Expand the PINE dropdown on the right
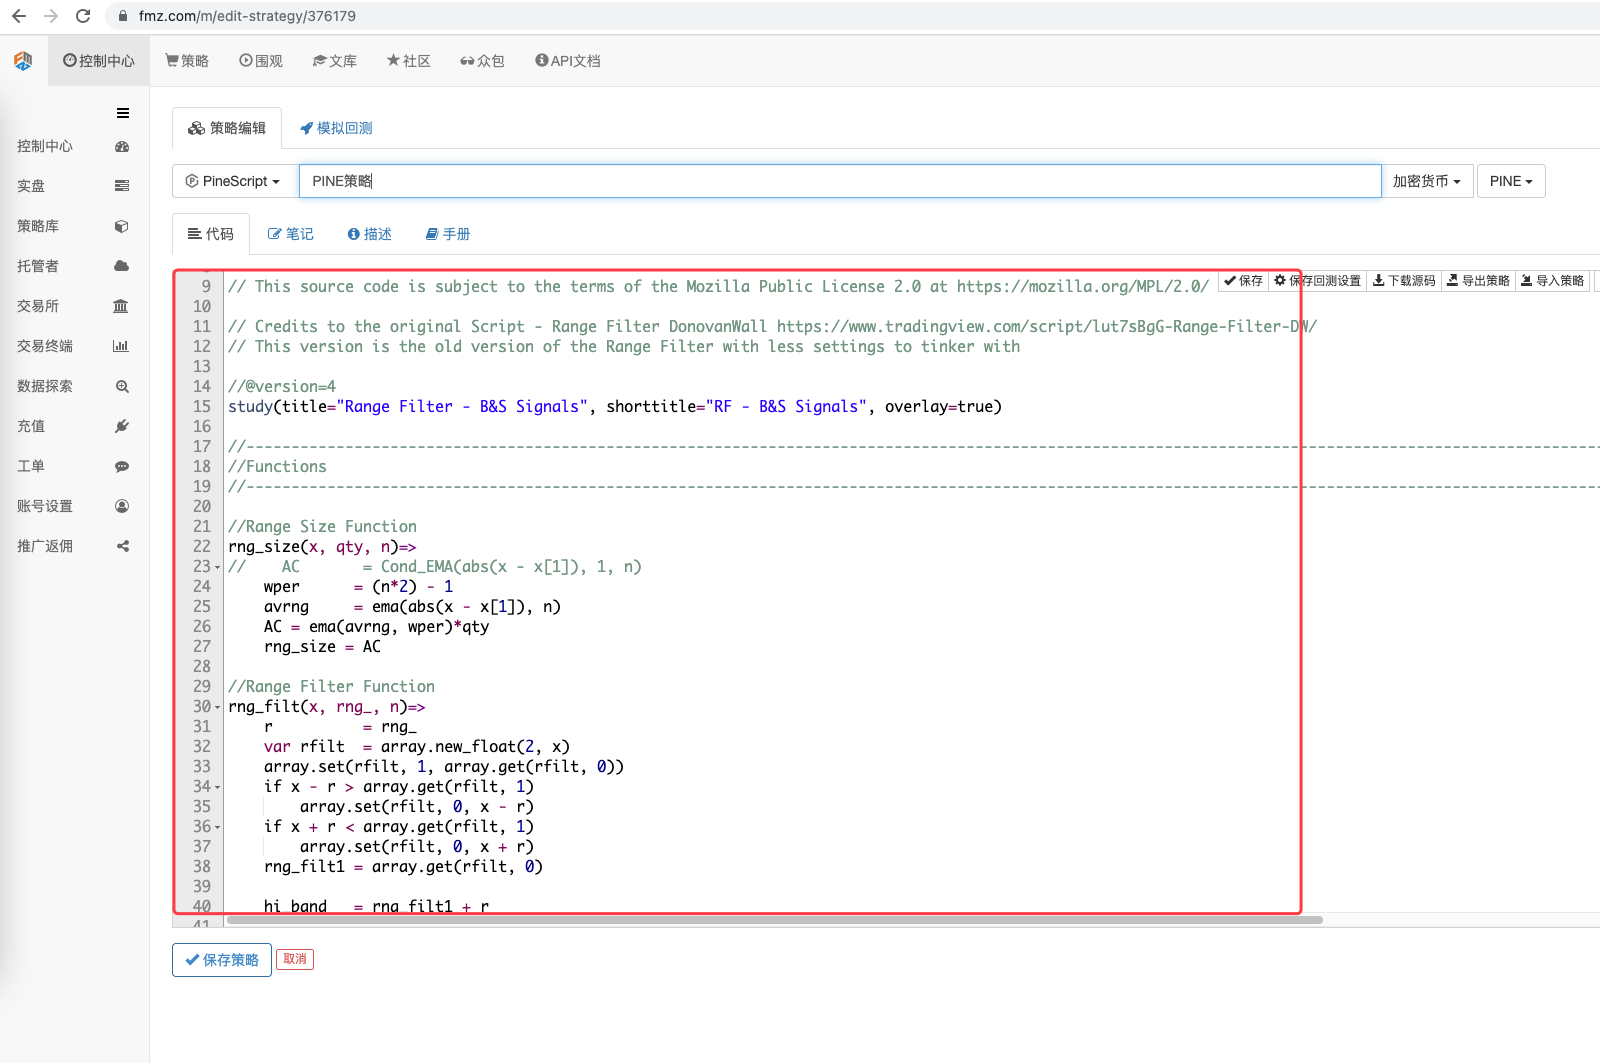 [1510, 181]
